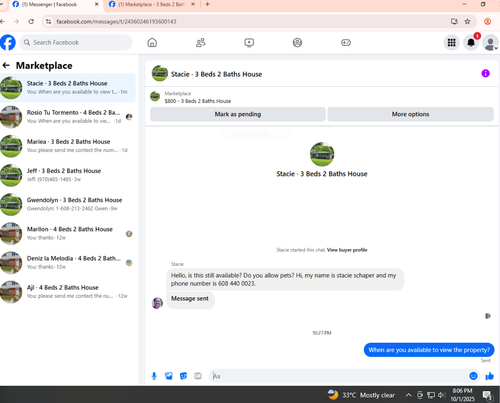500x403 pixels.
Task: Click the message 'When are you available to view the property?'
Action: pos(429,350)
